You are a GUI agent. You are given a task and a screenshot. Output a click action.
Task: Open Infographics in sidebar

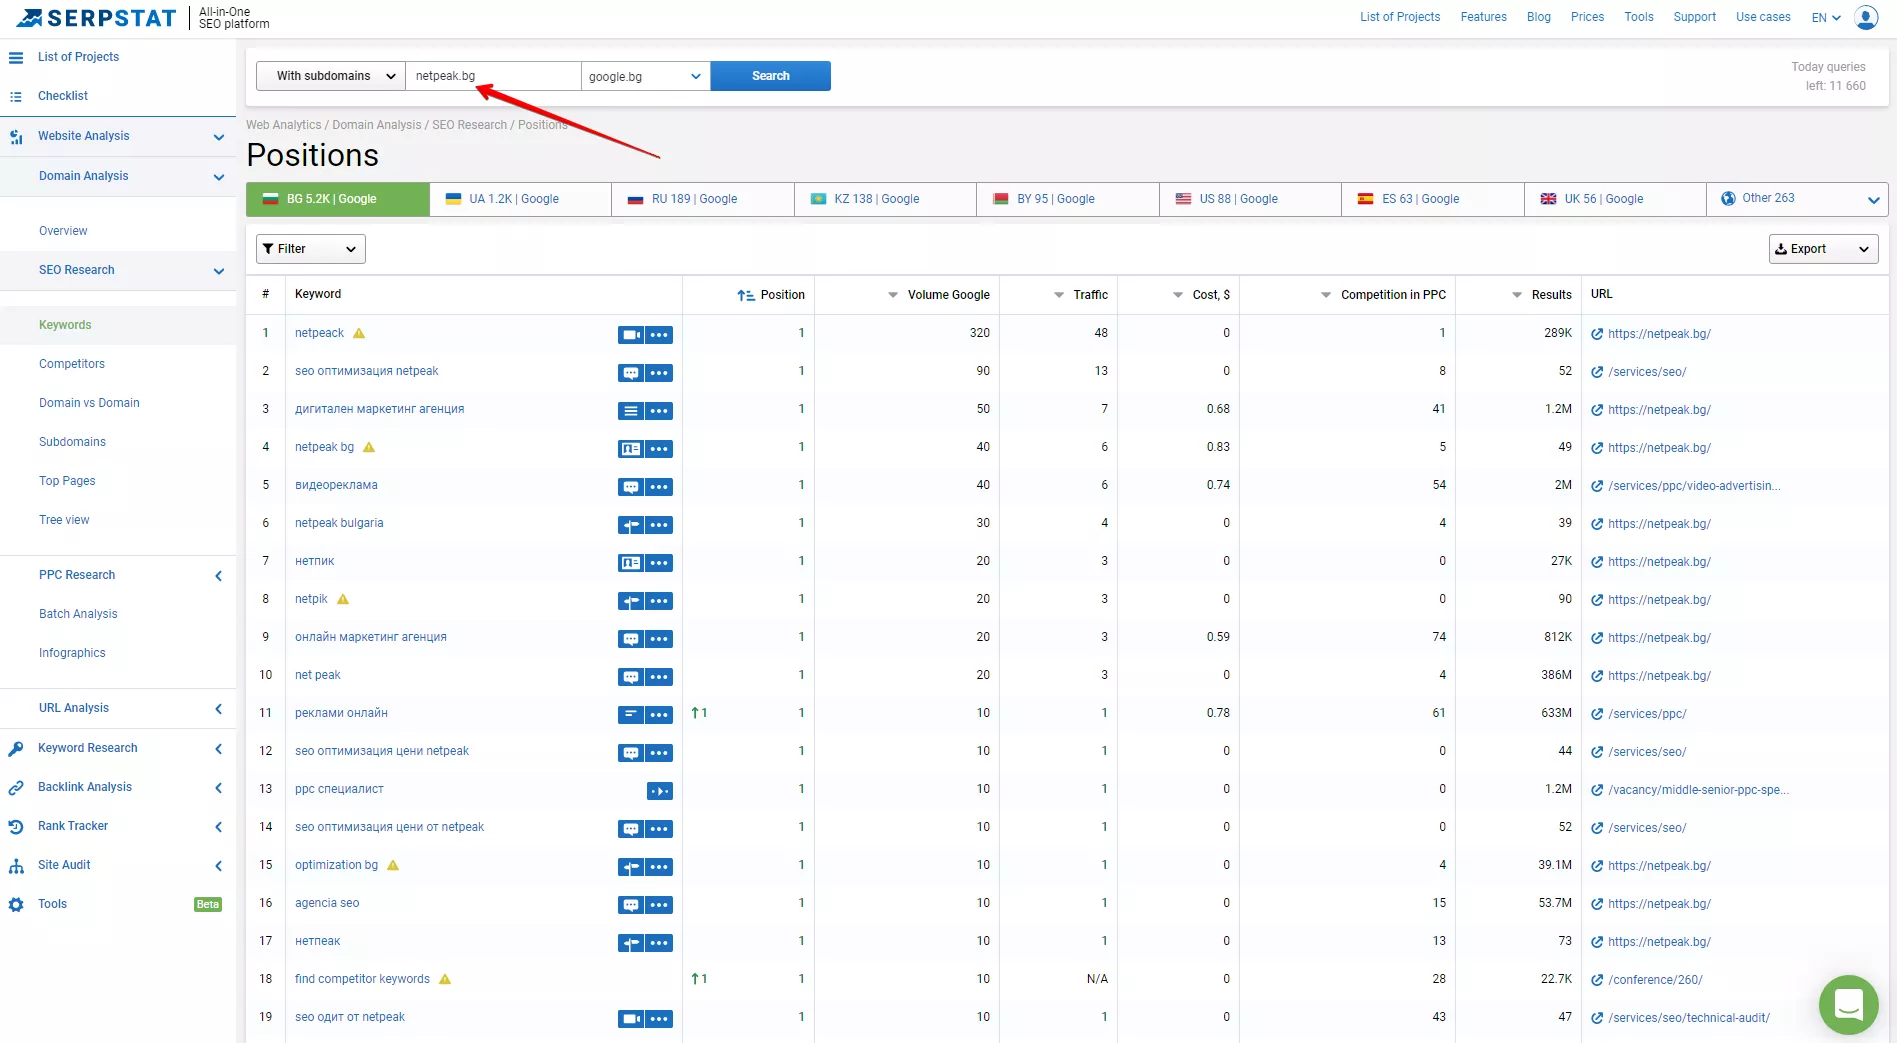(x=72, y=653)
